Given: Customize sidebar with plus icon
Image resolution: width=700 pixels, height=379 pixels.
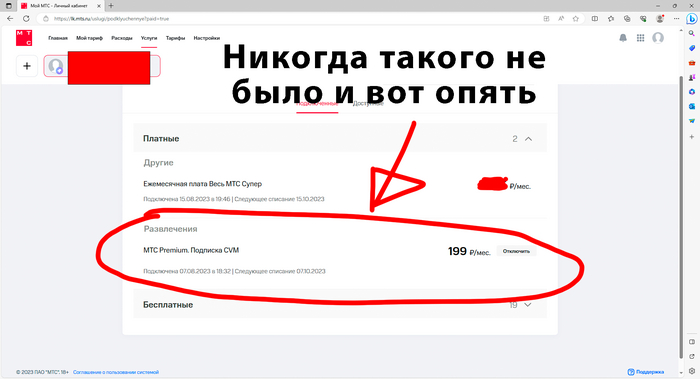Looking at the screenshot, I should 692,137.
